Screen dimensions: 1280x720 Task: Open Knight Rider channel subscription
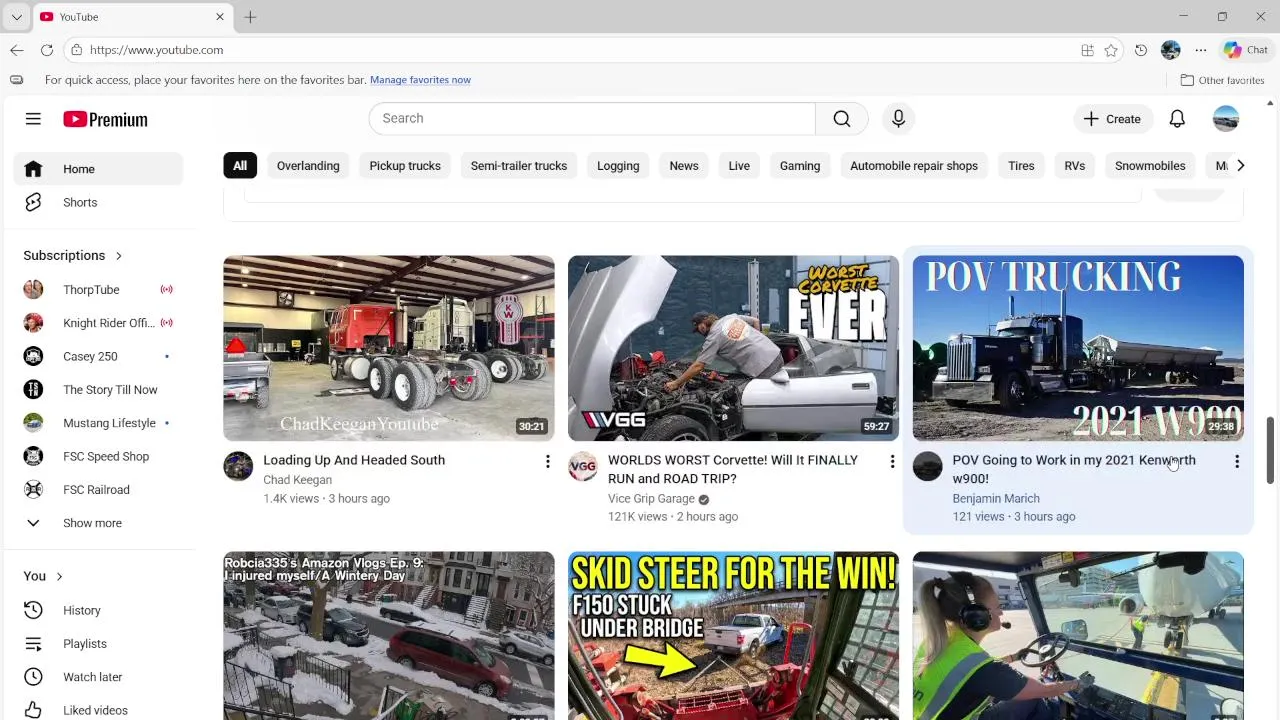click(x=98, y=323)
